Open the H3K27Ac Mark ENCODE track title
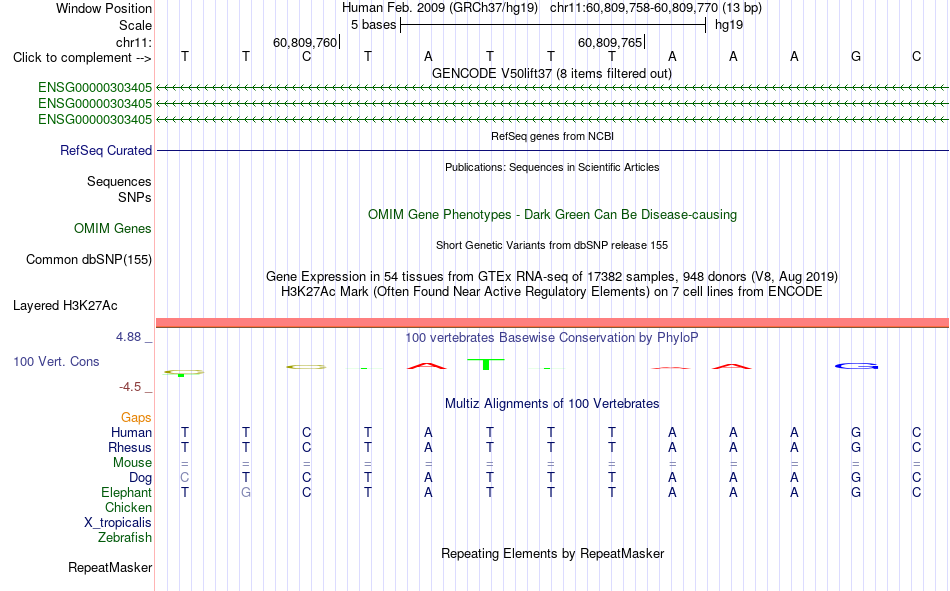 pyautogui.click(x=552, y=292)
